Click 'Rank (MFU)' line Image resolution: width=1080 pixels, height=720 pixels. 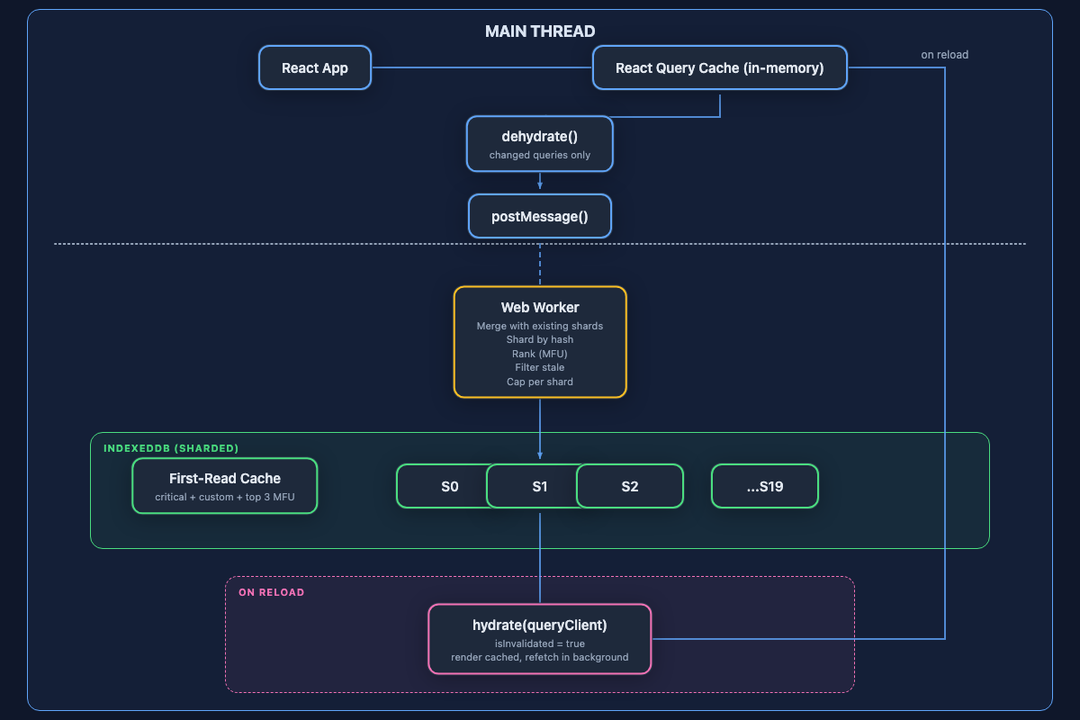coord(539,353)
